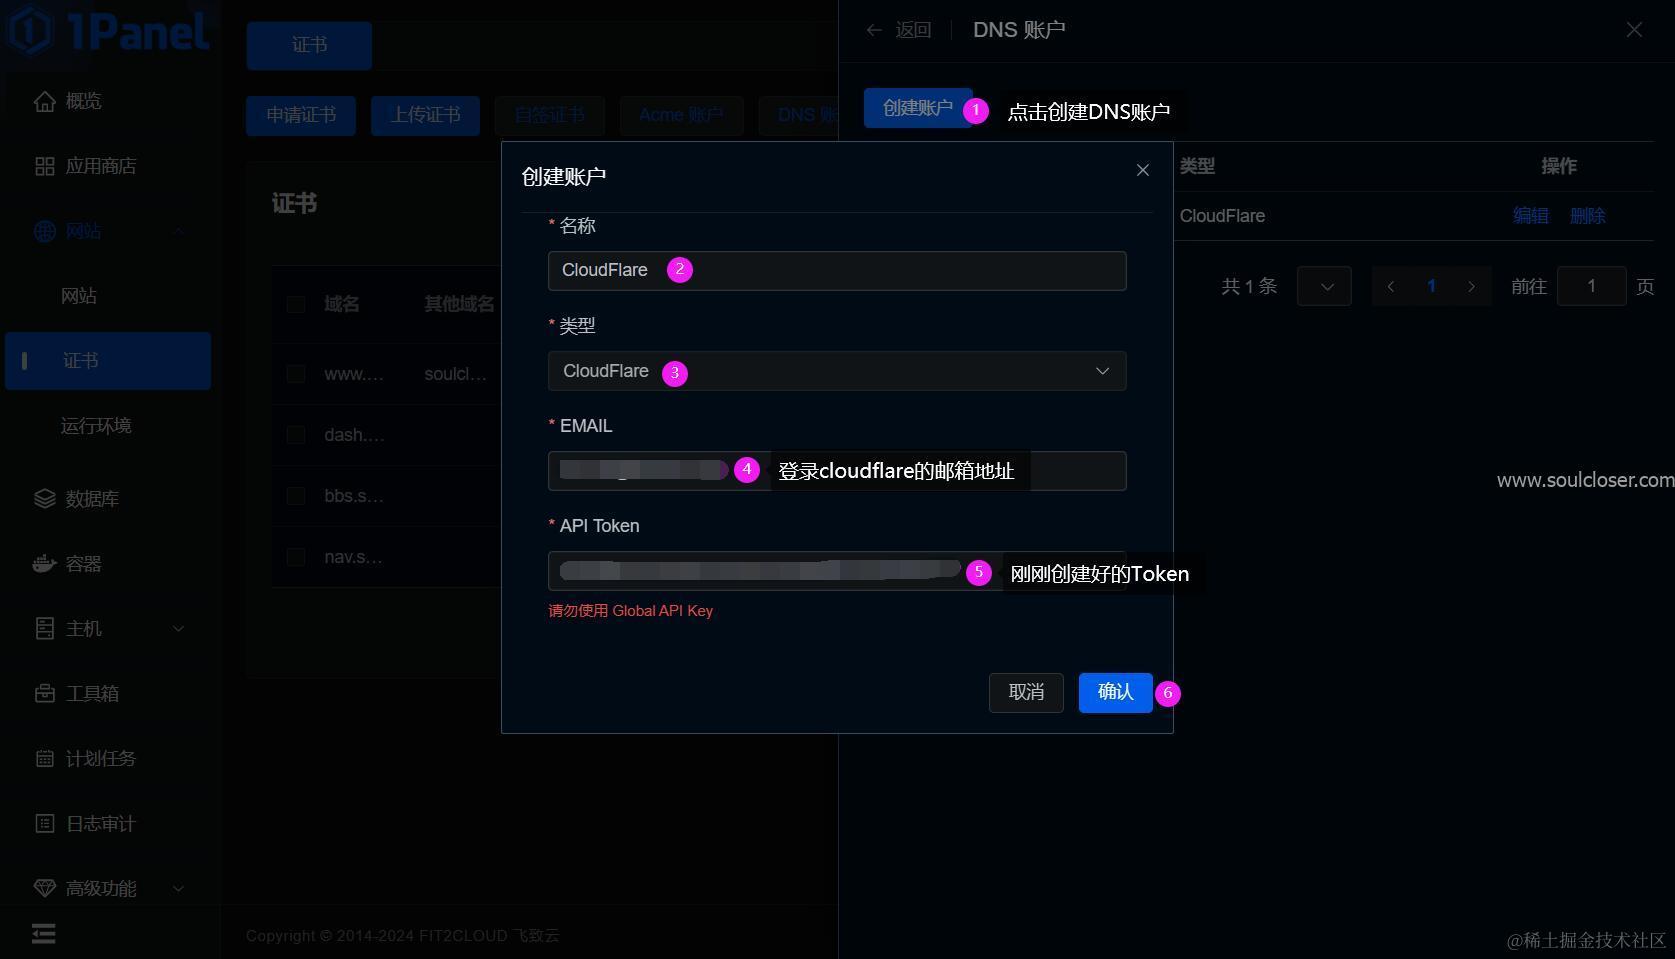This screenshot has width=1675, height=959.
Task: Click the 其他域名 column header
Action: [459, 304]
